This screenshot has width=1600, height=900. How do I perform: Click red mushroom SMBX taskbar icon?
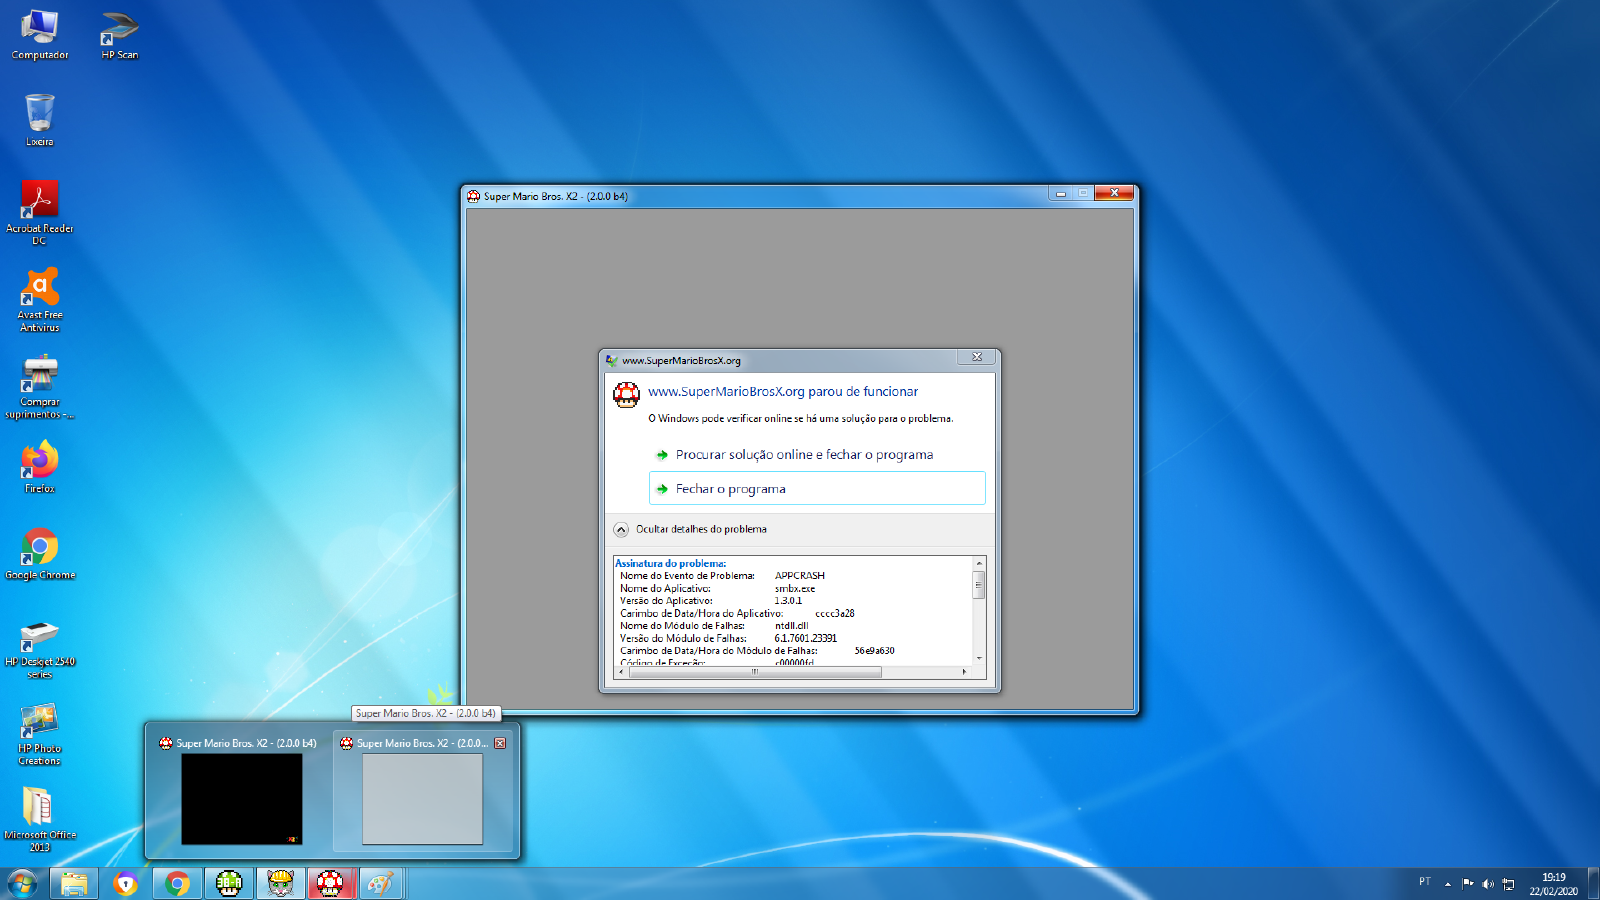(x=331, y=884)
